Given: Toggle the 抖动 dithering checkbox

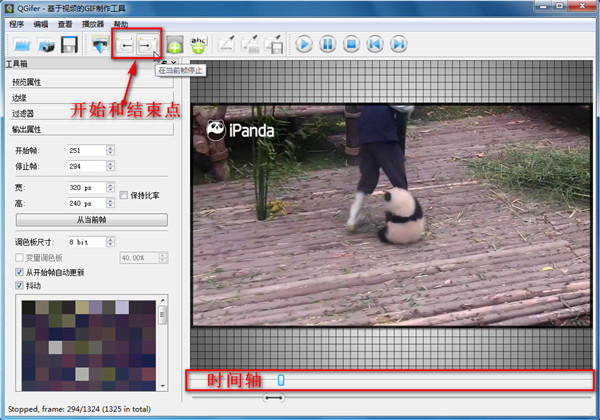Looking at the screenshot, I should coord(19,286).
